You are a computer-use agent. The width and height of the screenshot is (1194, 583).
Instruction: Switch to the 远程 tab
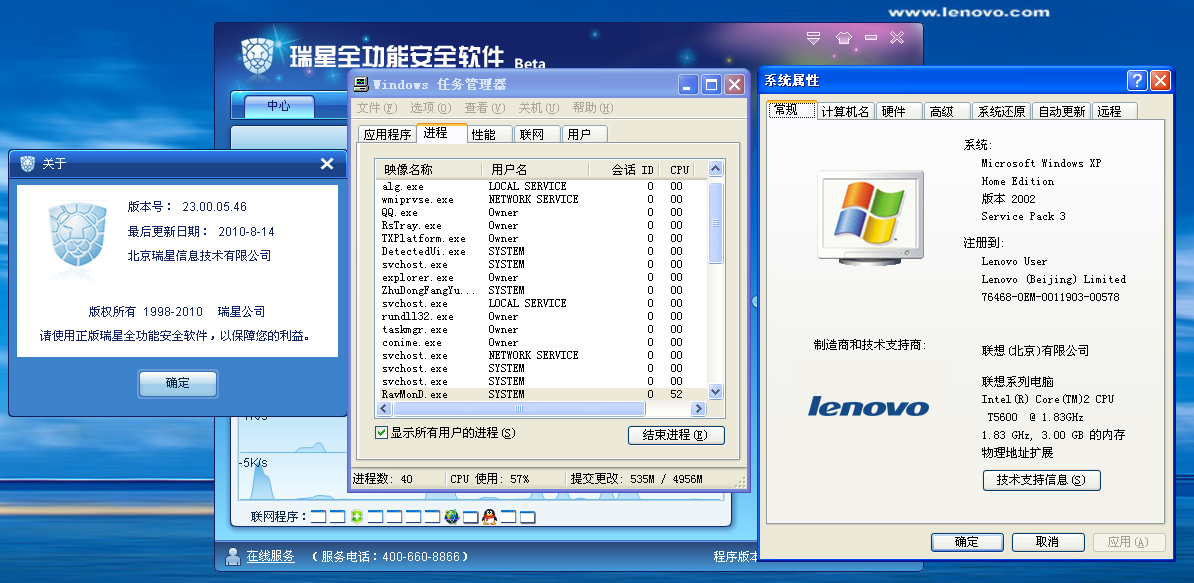1114,112
